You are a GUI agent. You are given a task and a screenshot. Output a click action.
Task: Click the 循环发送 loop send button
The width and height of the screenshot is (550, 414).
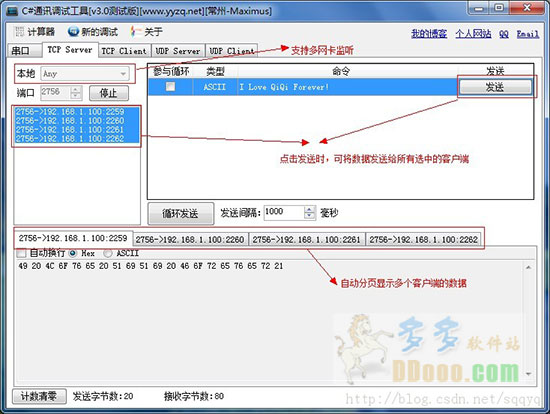[x=181, y=213]
